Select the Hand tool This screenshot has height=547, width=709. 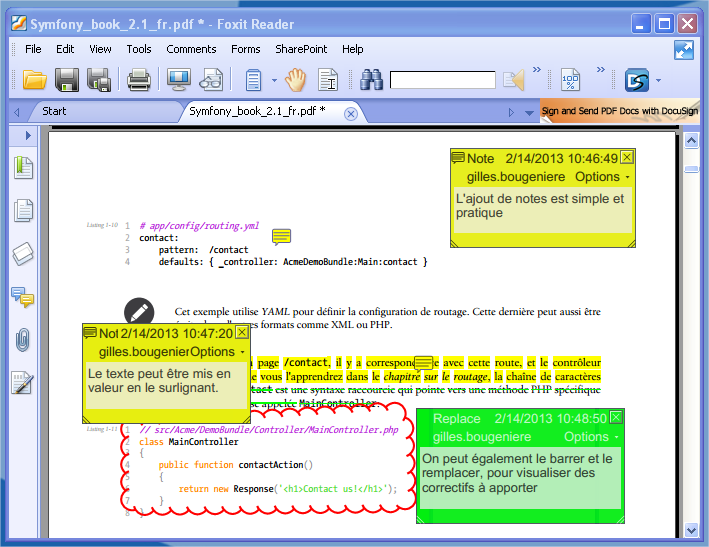tap(296, 80)
